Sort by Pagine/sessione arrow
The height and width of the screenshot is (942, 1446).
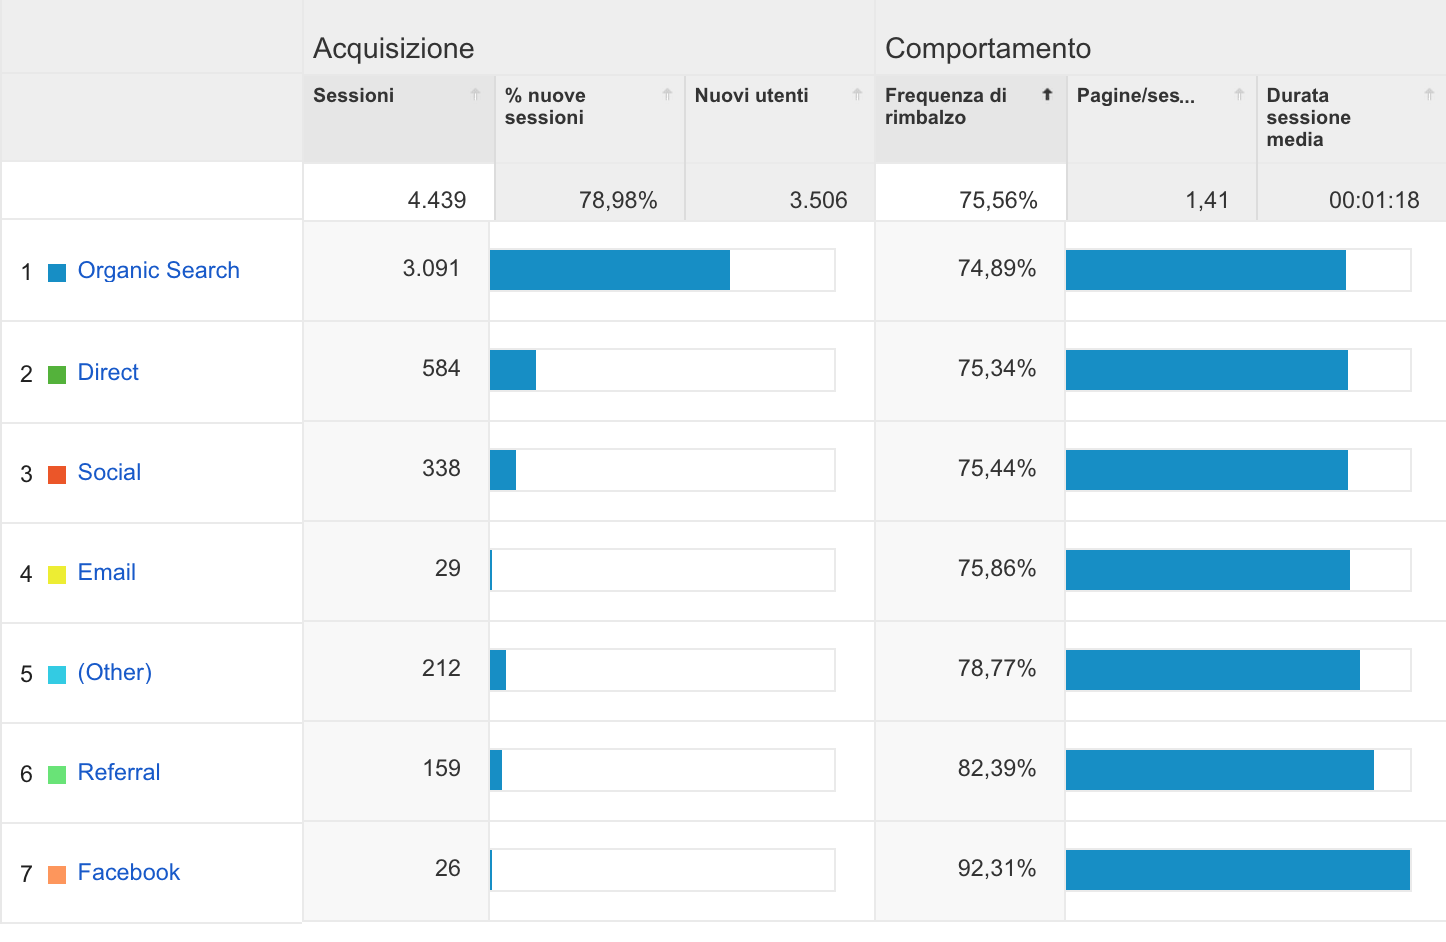1239,95
